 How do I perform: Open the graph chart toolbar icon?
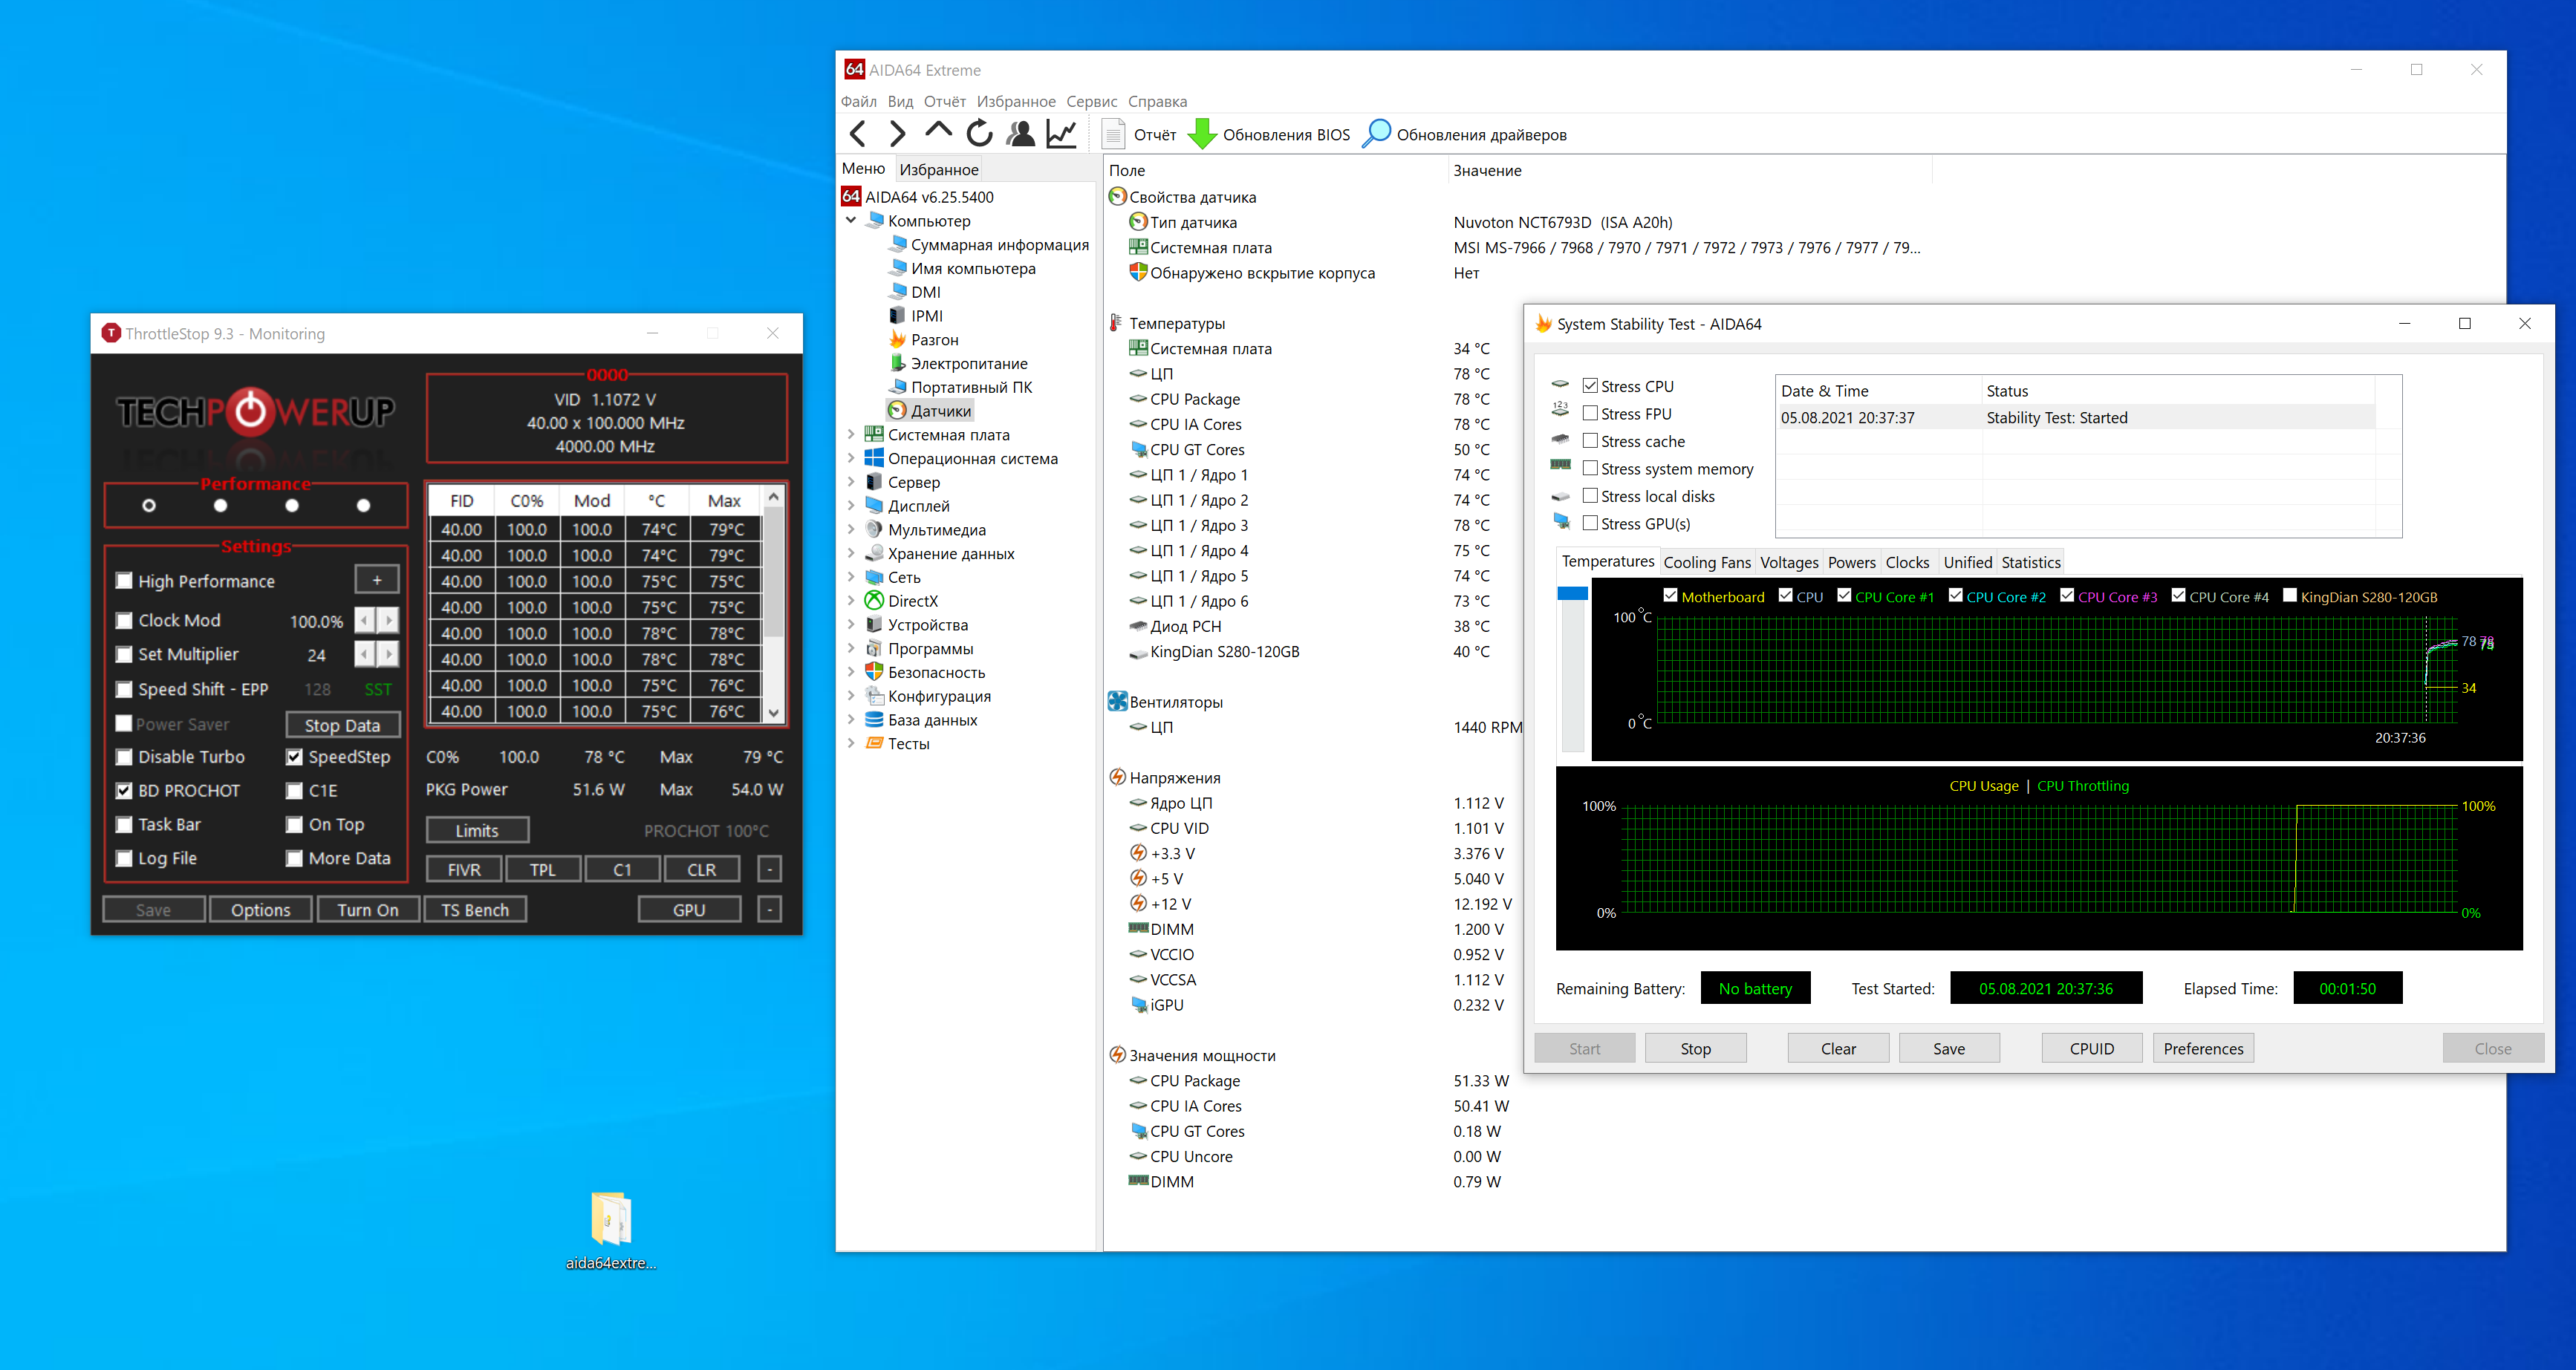(1061, 134)
